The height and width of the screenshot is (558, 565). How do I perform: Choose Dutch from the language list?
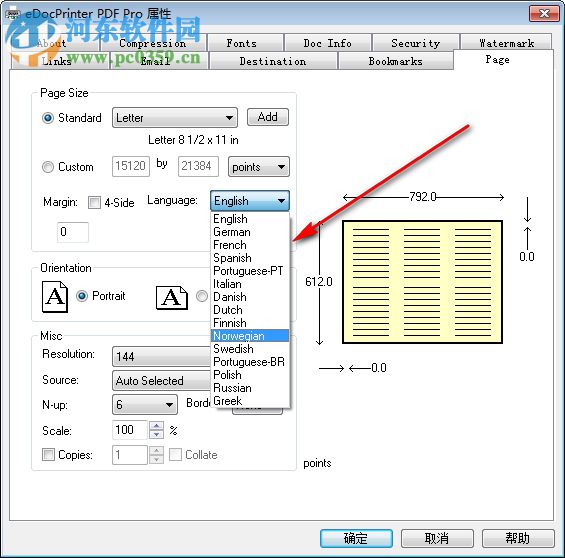coord(250,309)
